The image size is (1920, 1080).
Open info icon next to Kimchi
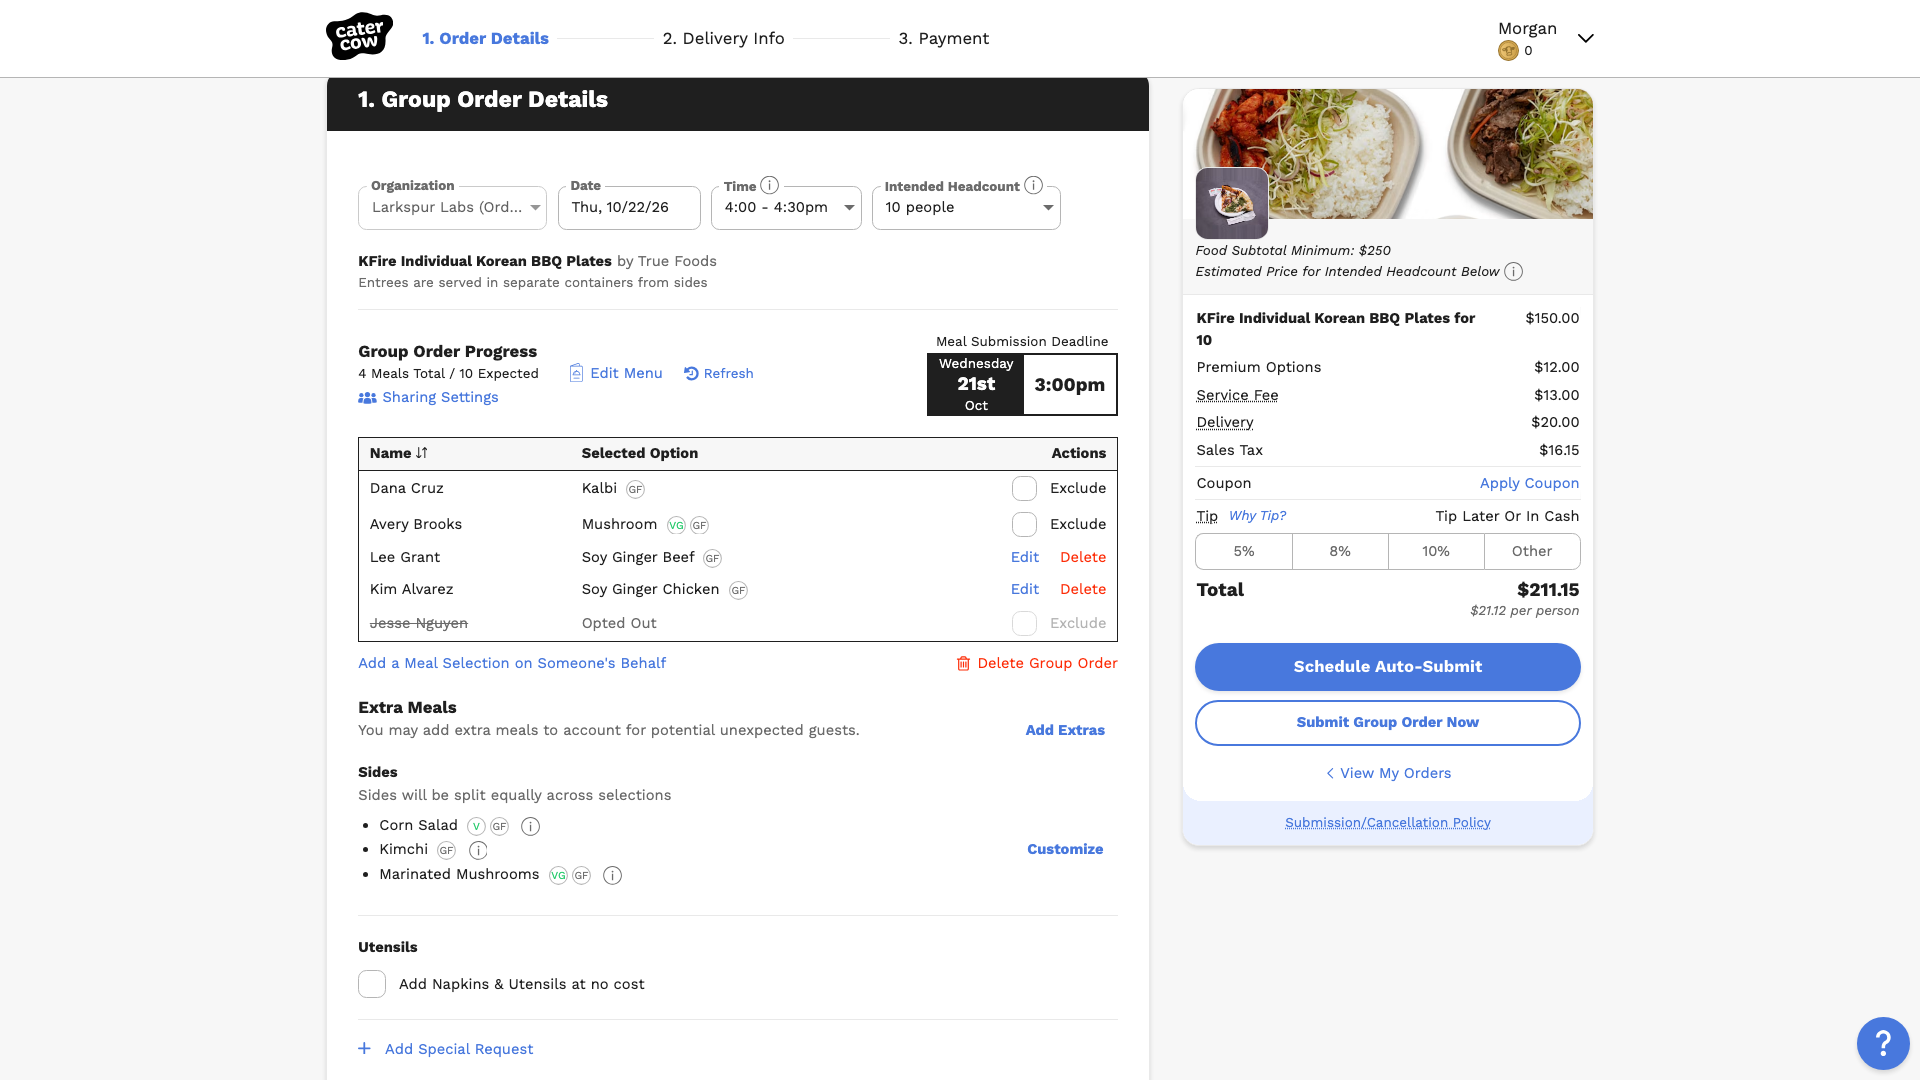[478, 850]
